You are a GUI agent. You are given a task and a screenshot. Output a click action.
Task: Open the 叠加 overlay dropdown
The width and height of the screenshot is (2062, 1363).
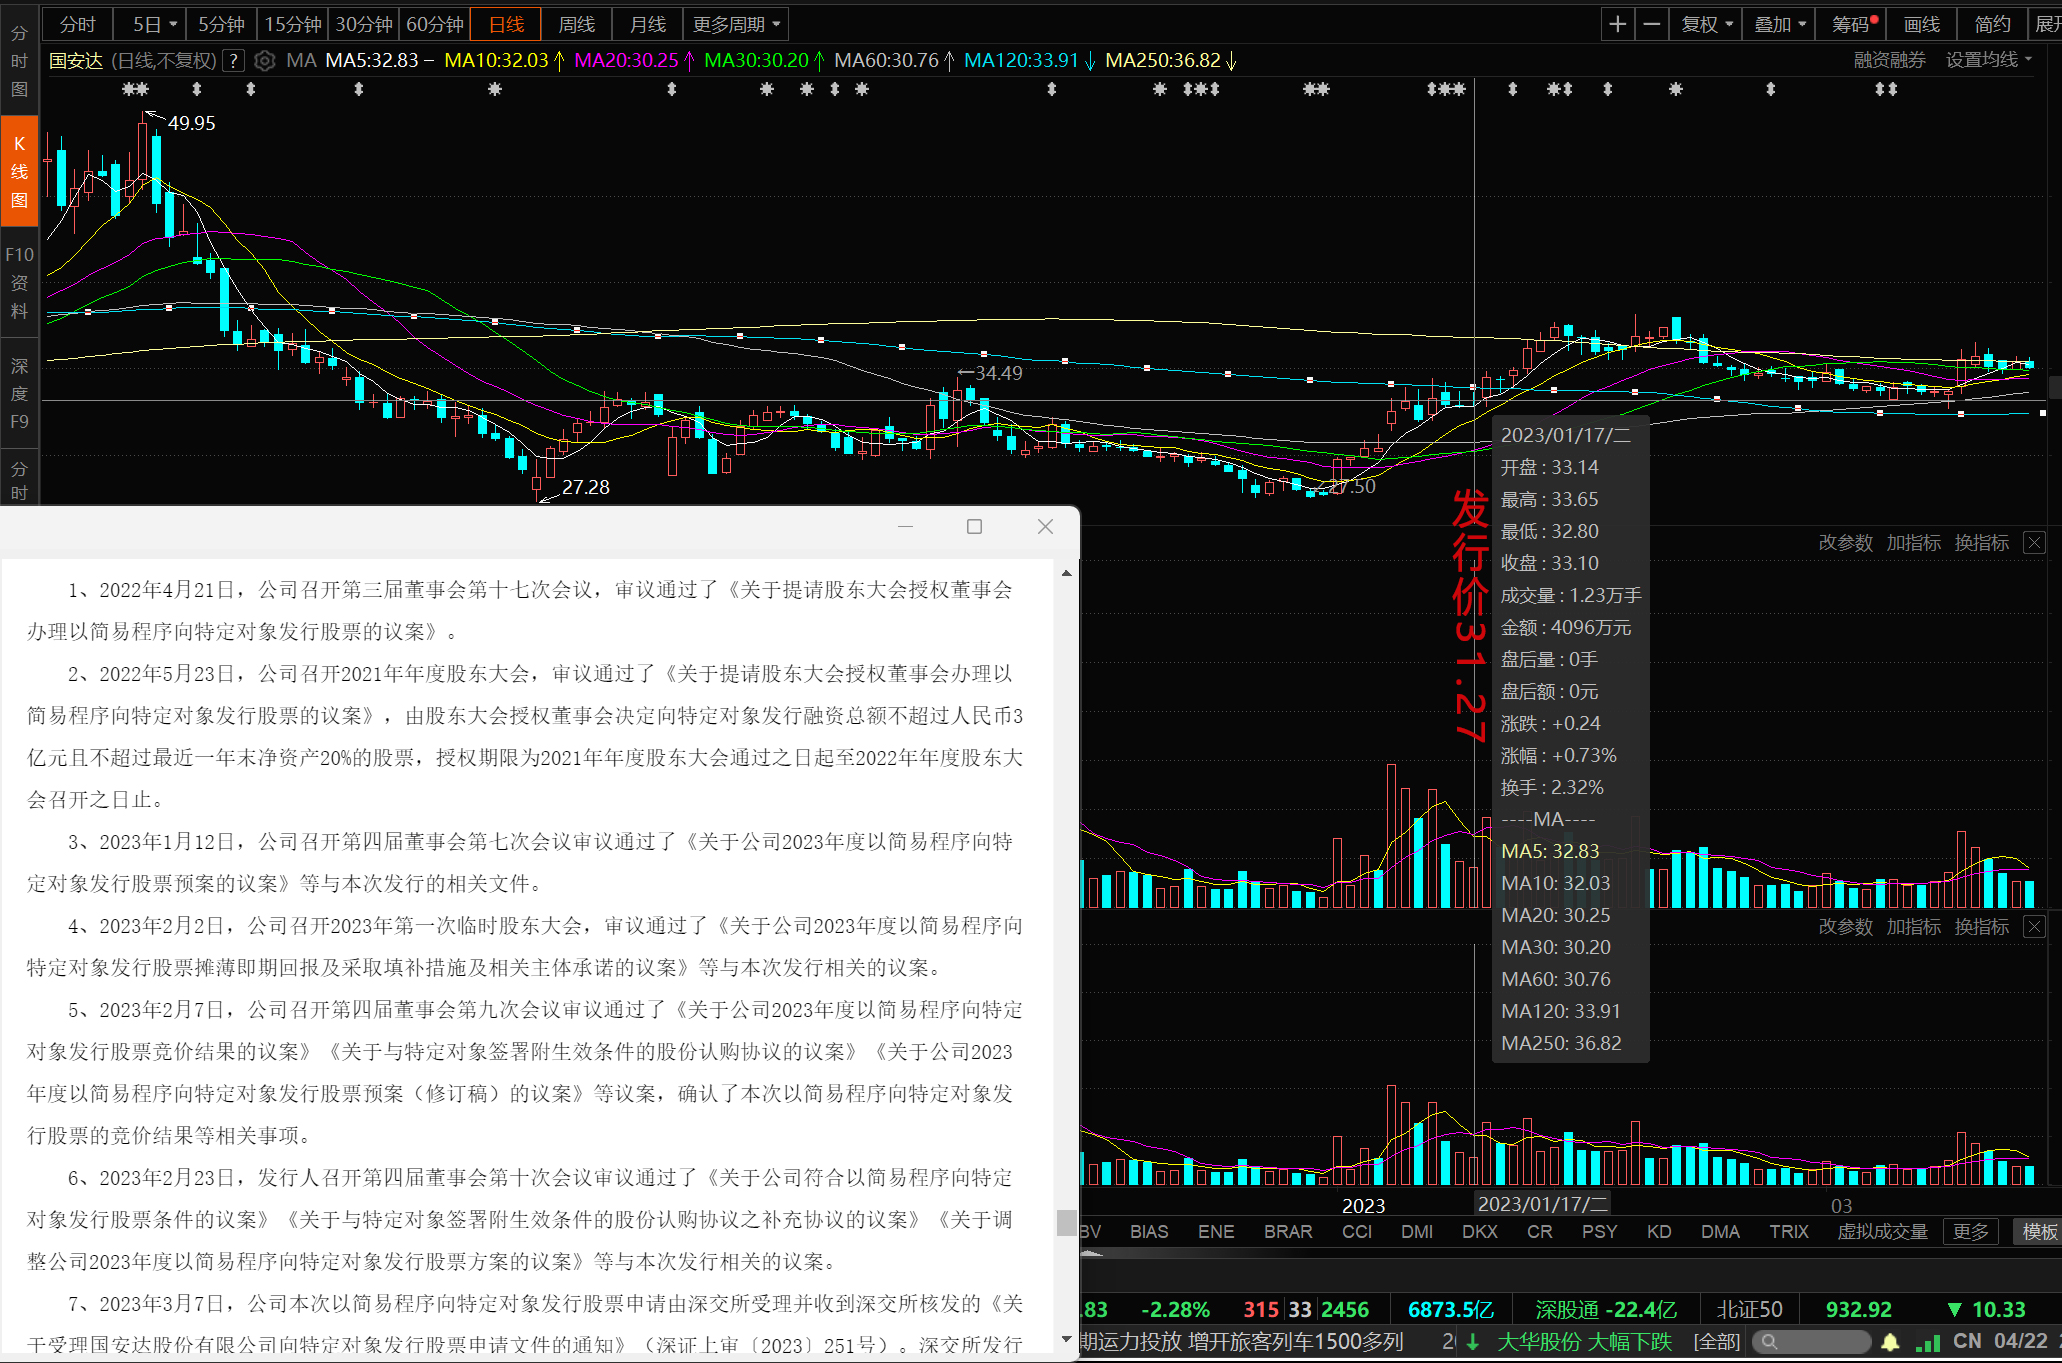coord(1779,23)
